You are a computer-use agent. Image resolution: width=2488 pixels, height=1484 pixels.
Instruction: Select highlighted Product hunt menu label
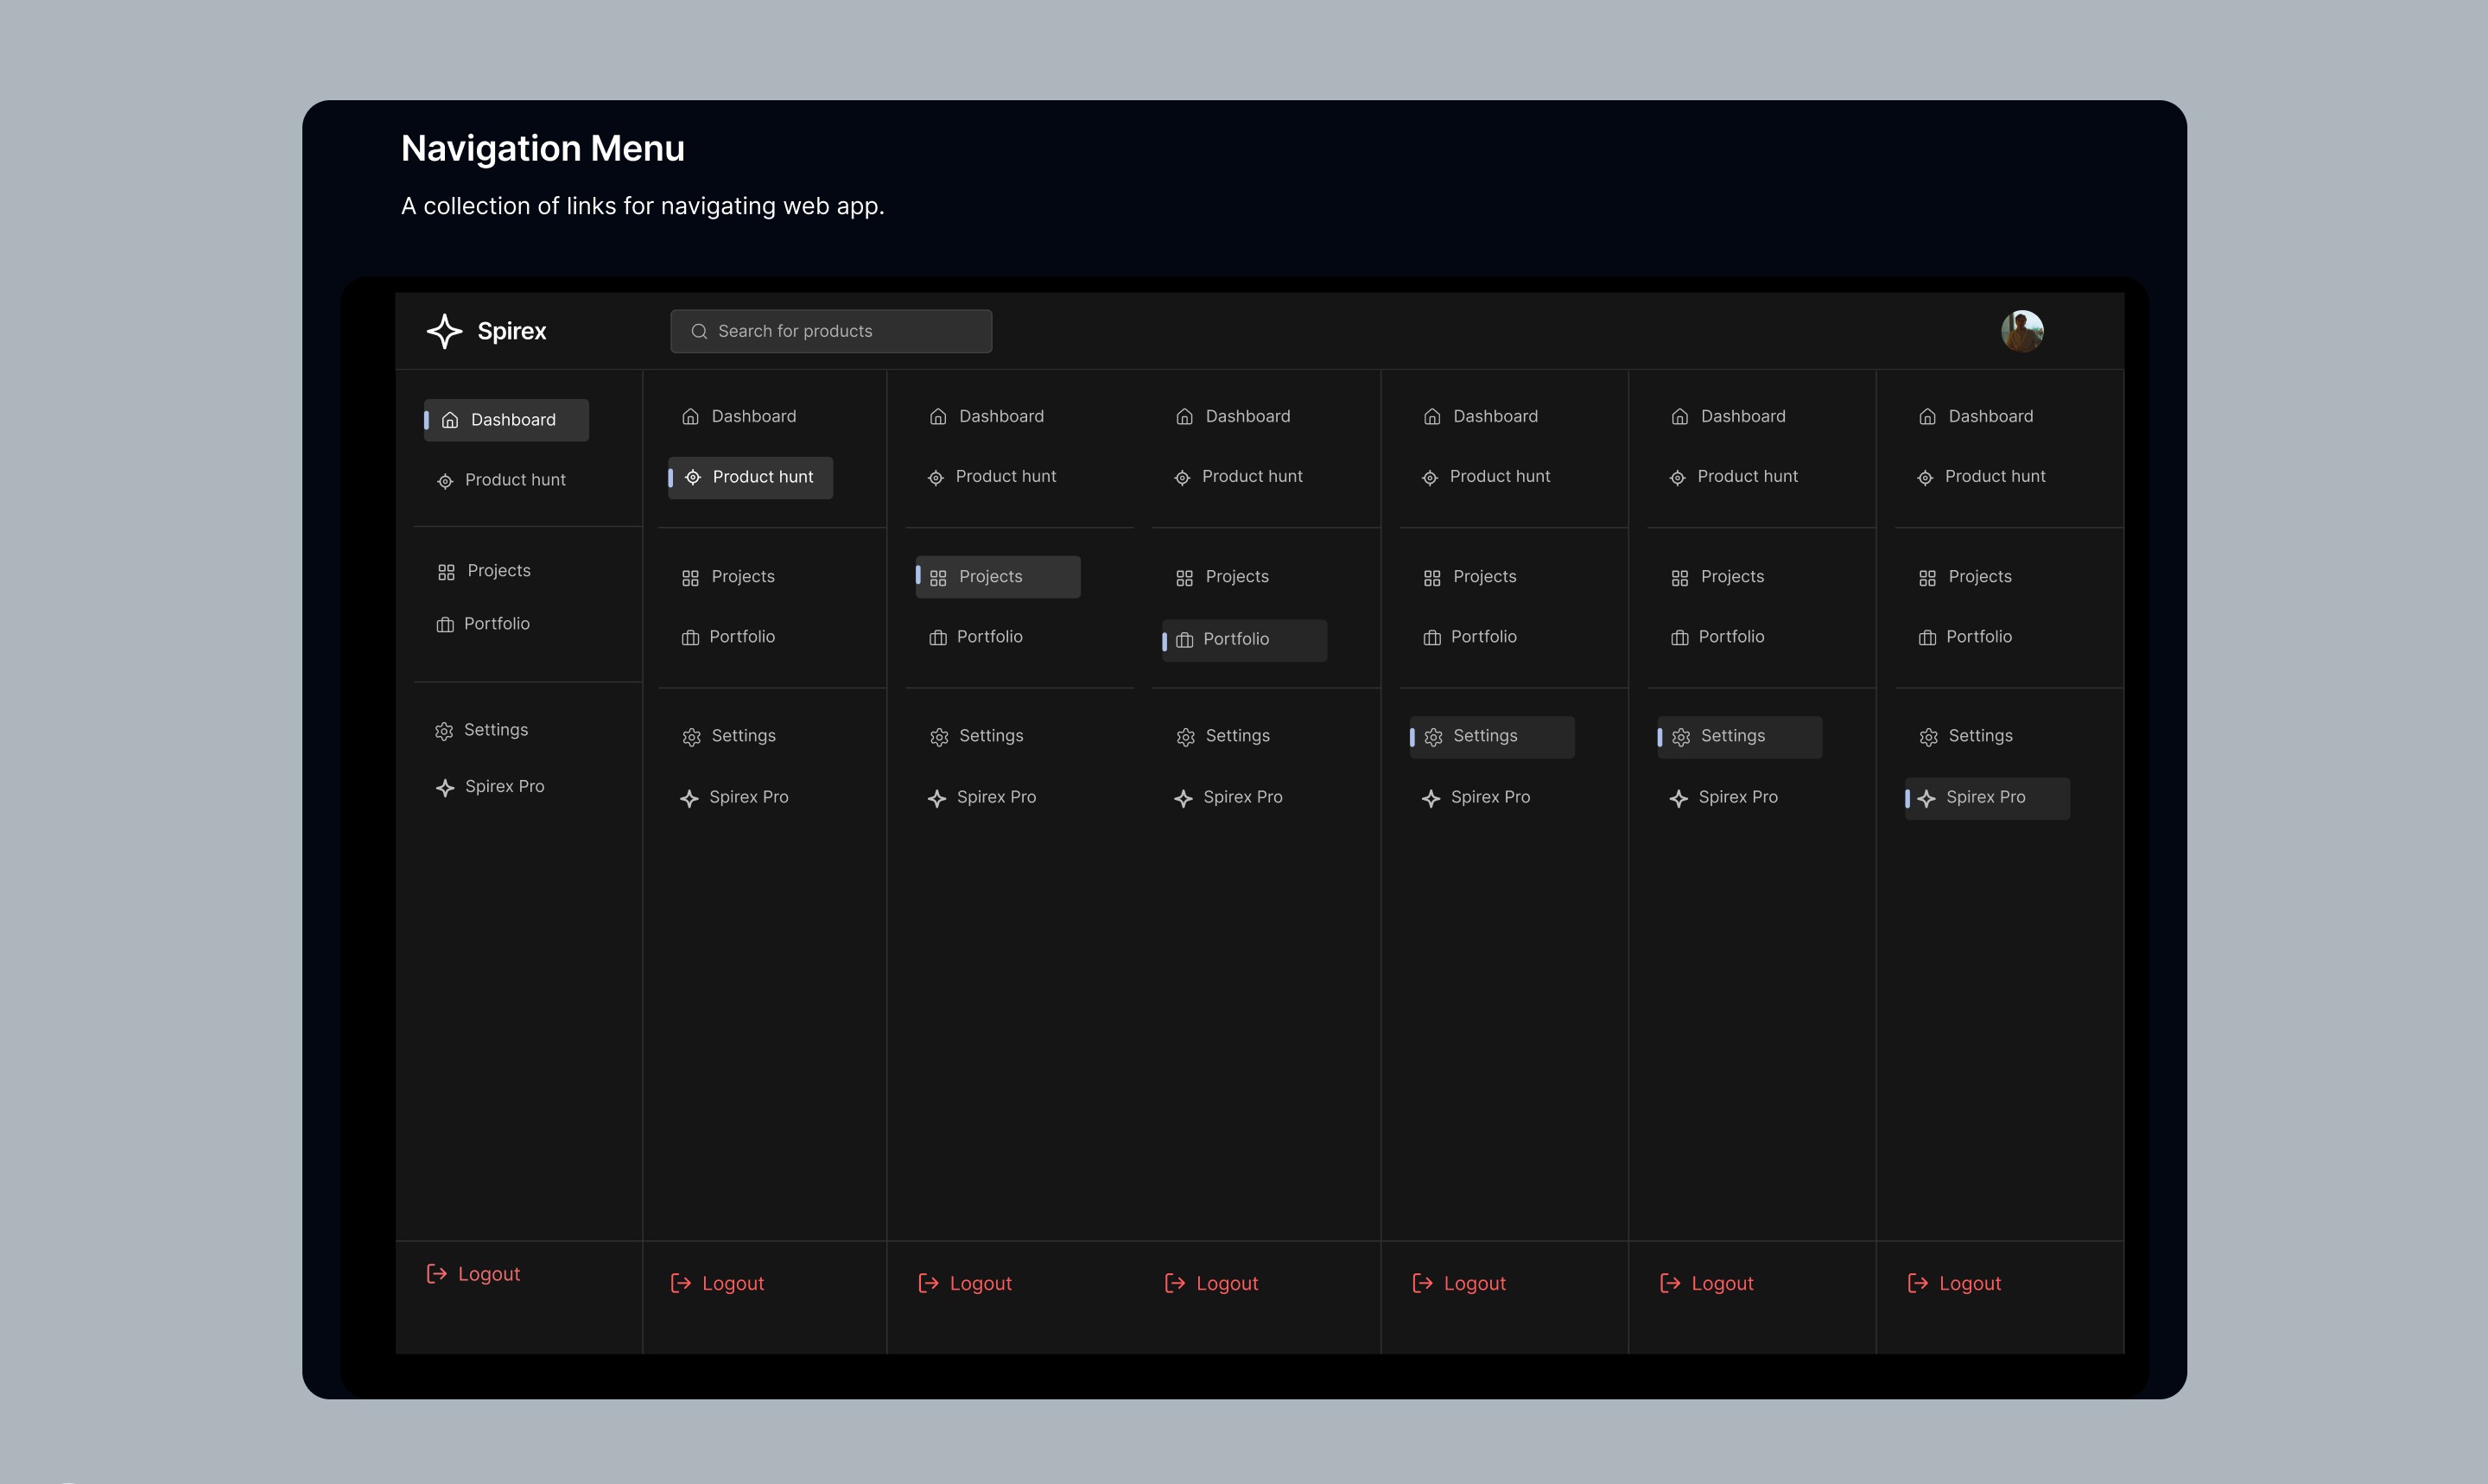[x=762, y=477]
